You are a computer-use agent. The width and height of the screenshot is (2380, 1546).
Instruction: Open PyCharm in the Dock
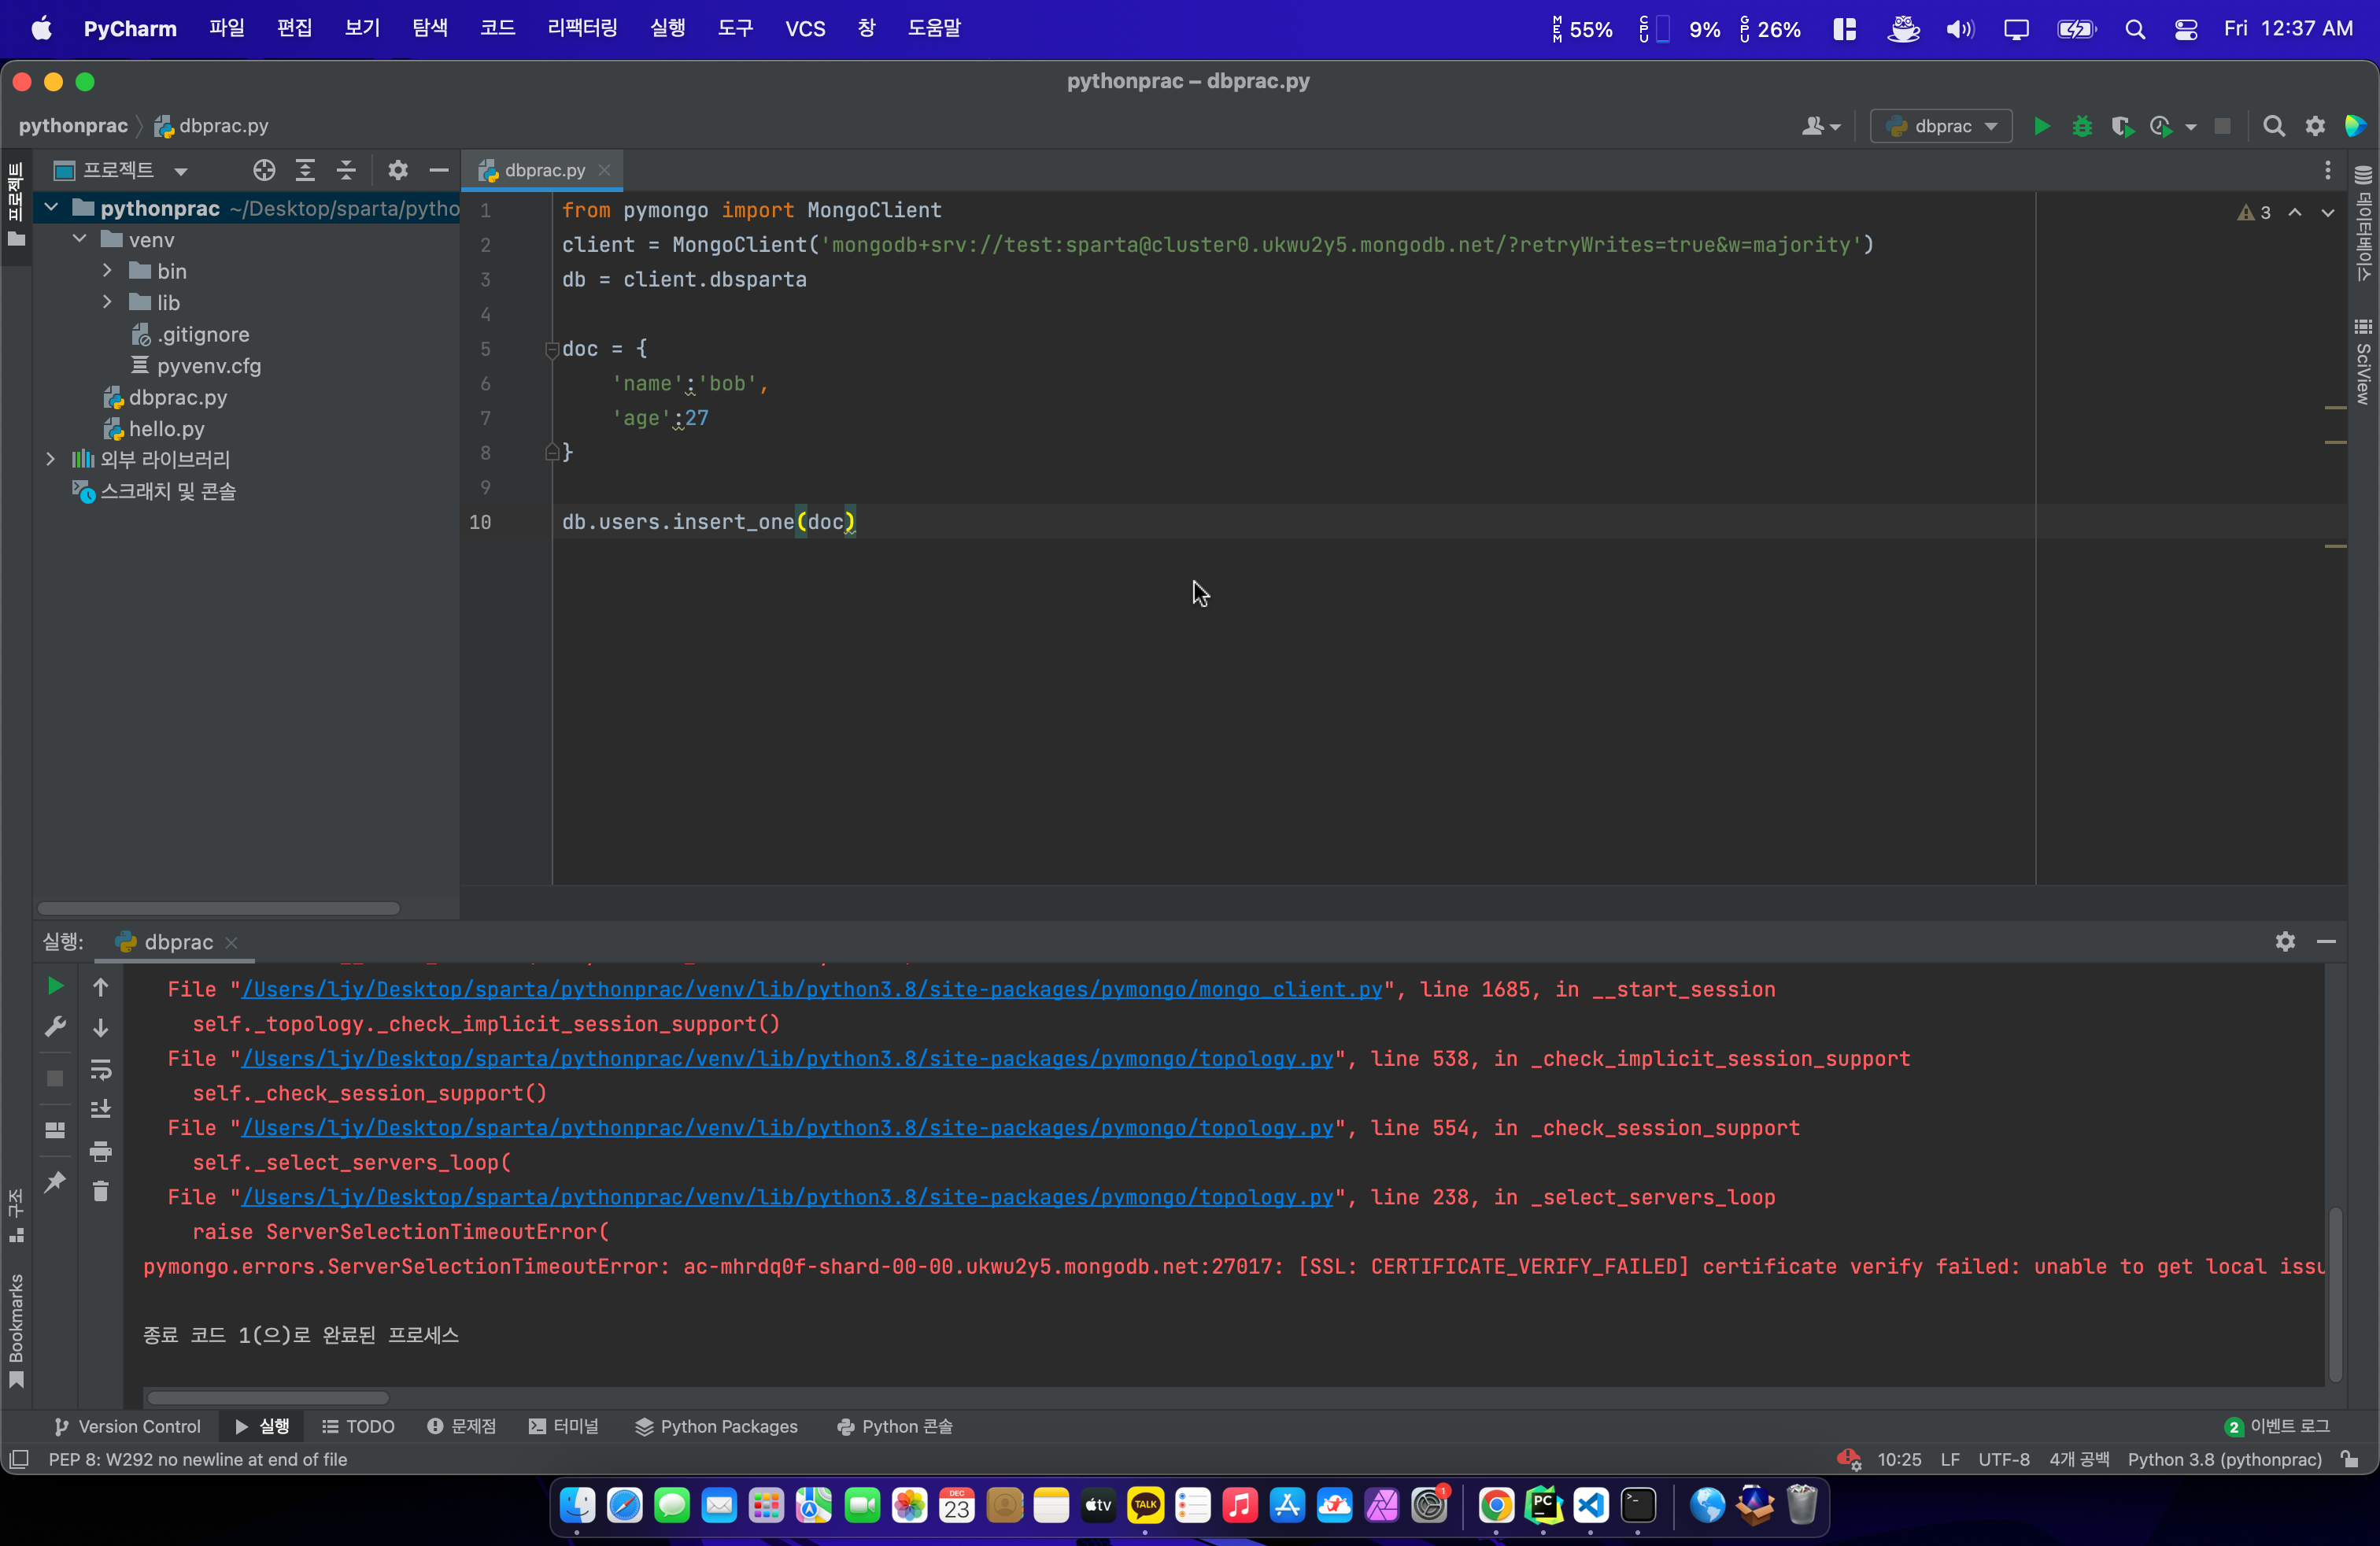1543,1505
